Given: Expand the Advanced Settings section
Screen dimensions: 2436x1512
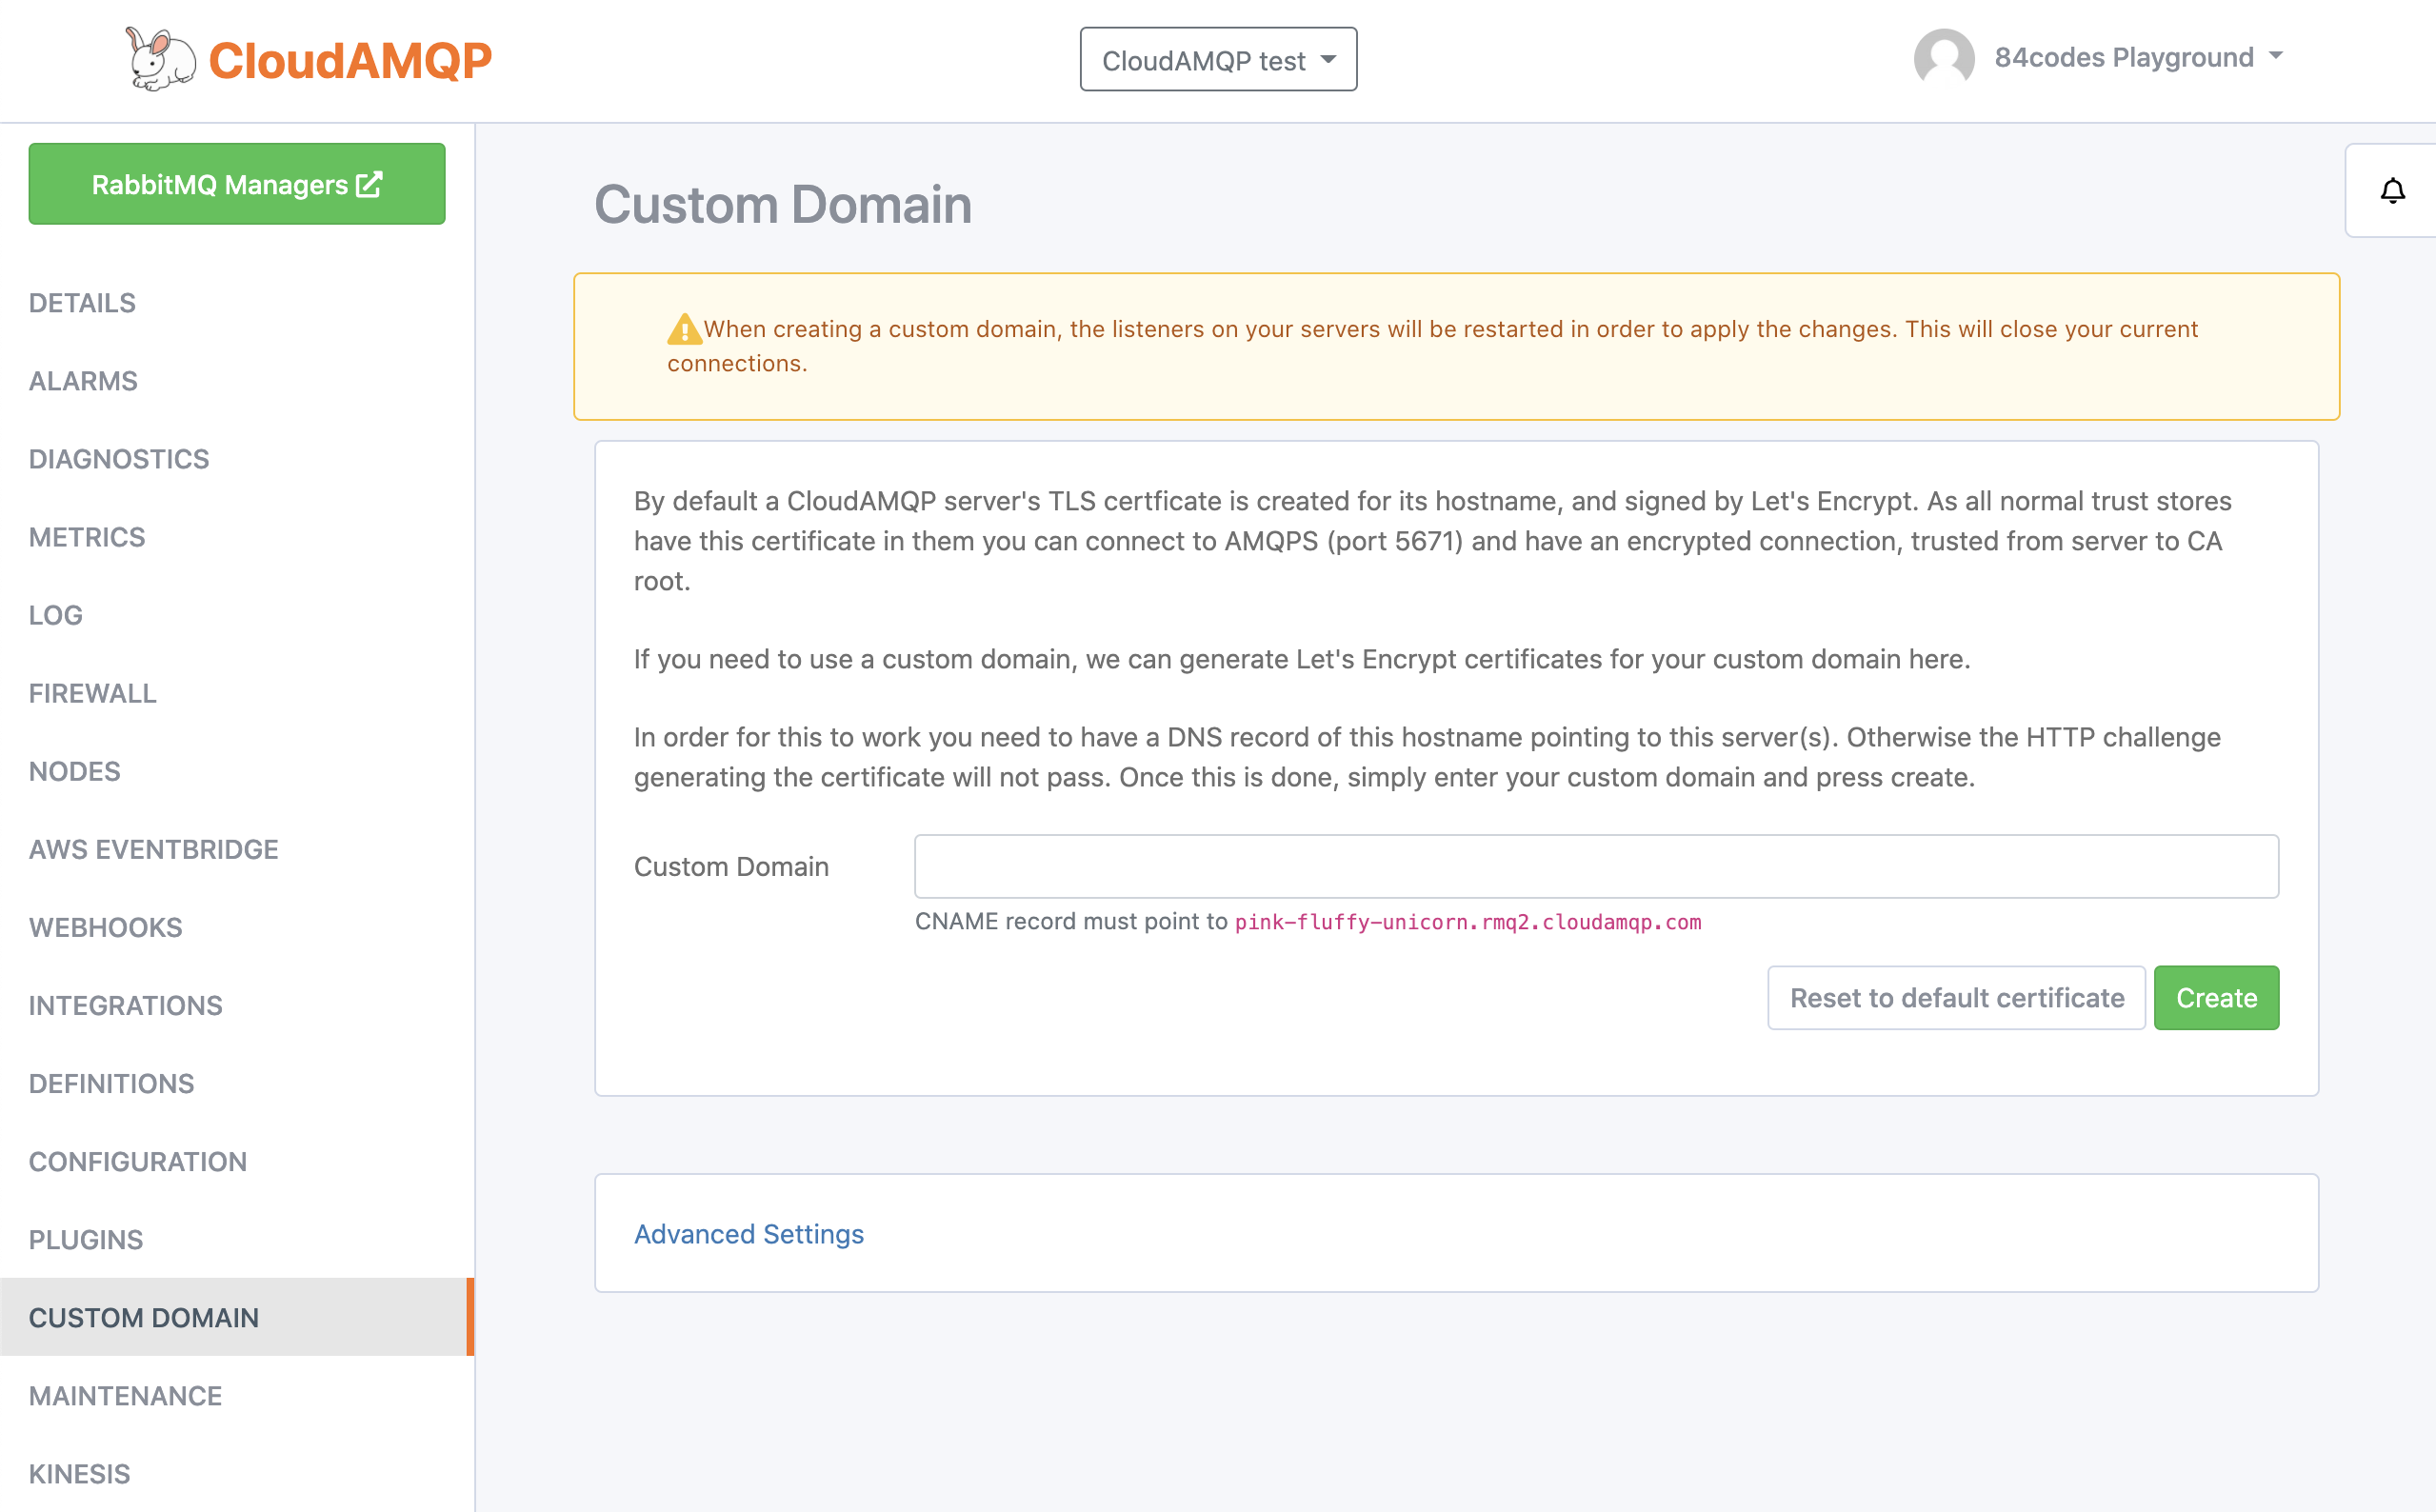Looking at the screenshot, I should click(x=749, y=1233).
